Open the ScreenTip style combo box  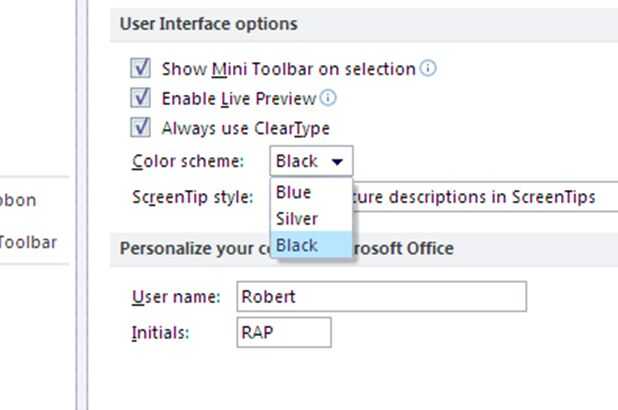point(480,197)
